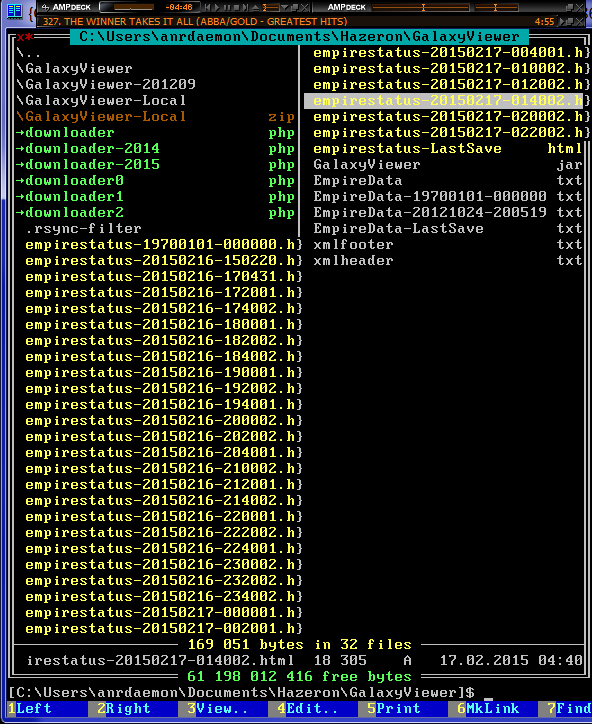Start playback with AMPDECK play button
This screenshot has height=724, width=592.
pyautogui.click(x=217, y=7)
